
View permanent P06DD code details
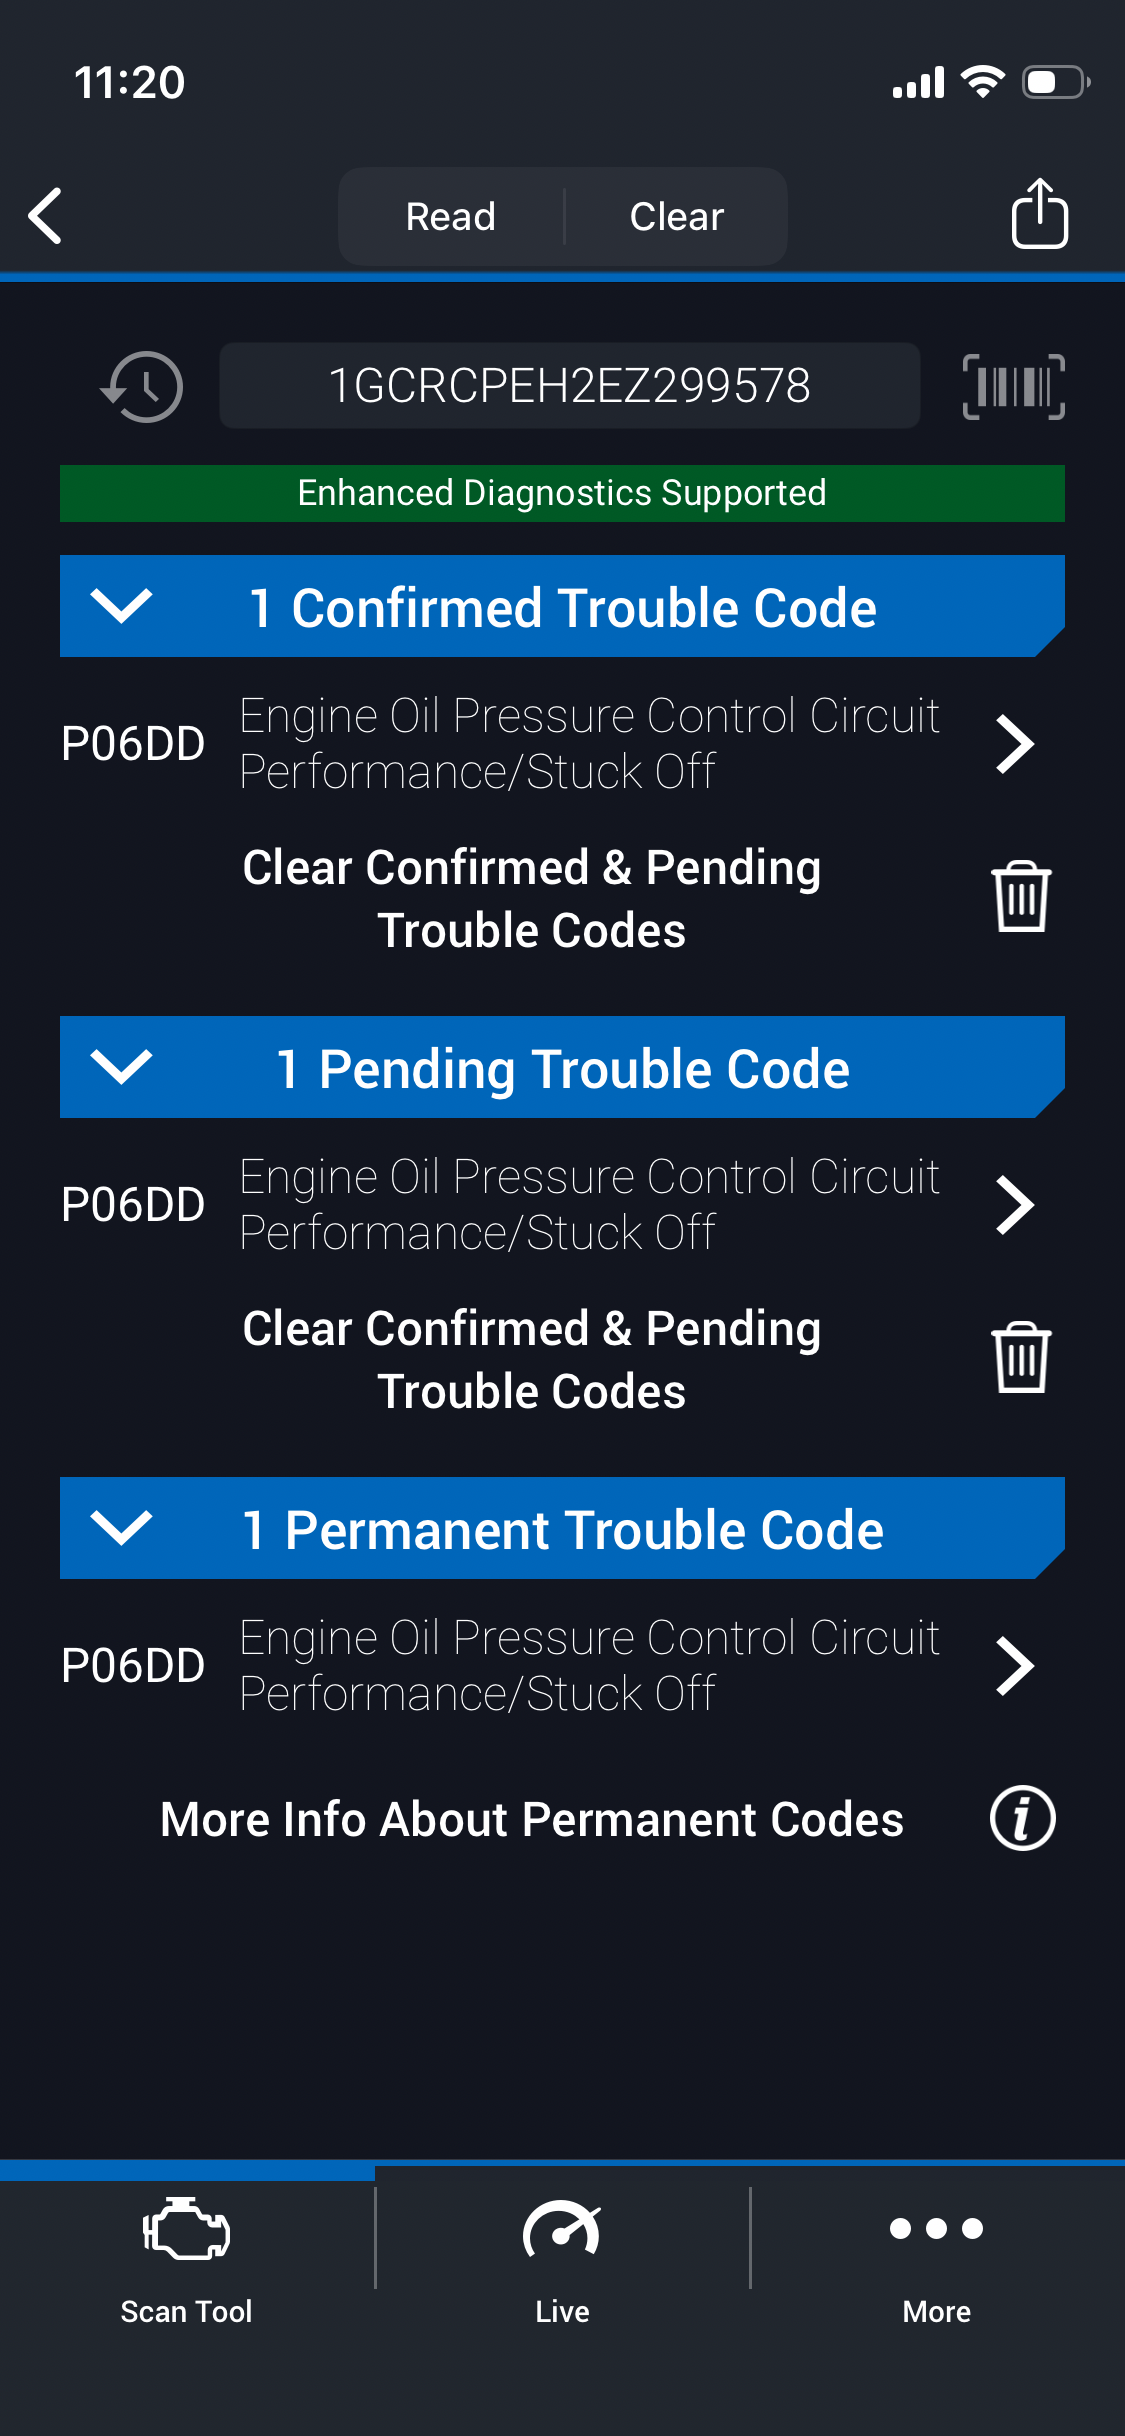click(x=1014, y=1666)
